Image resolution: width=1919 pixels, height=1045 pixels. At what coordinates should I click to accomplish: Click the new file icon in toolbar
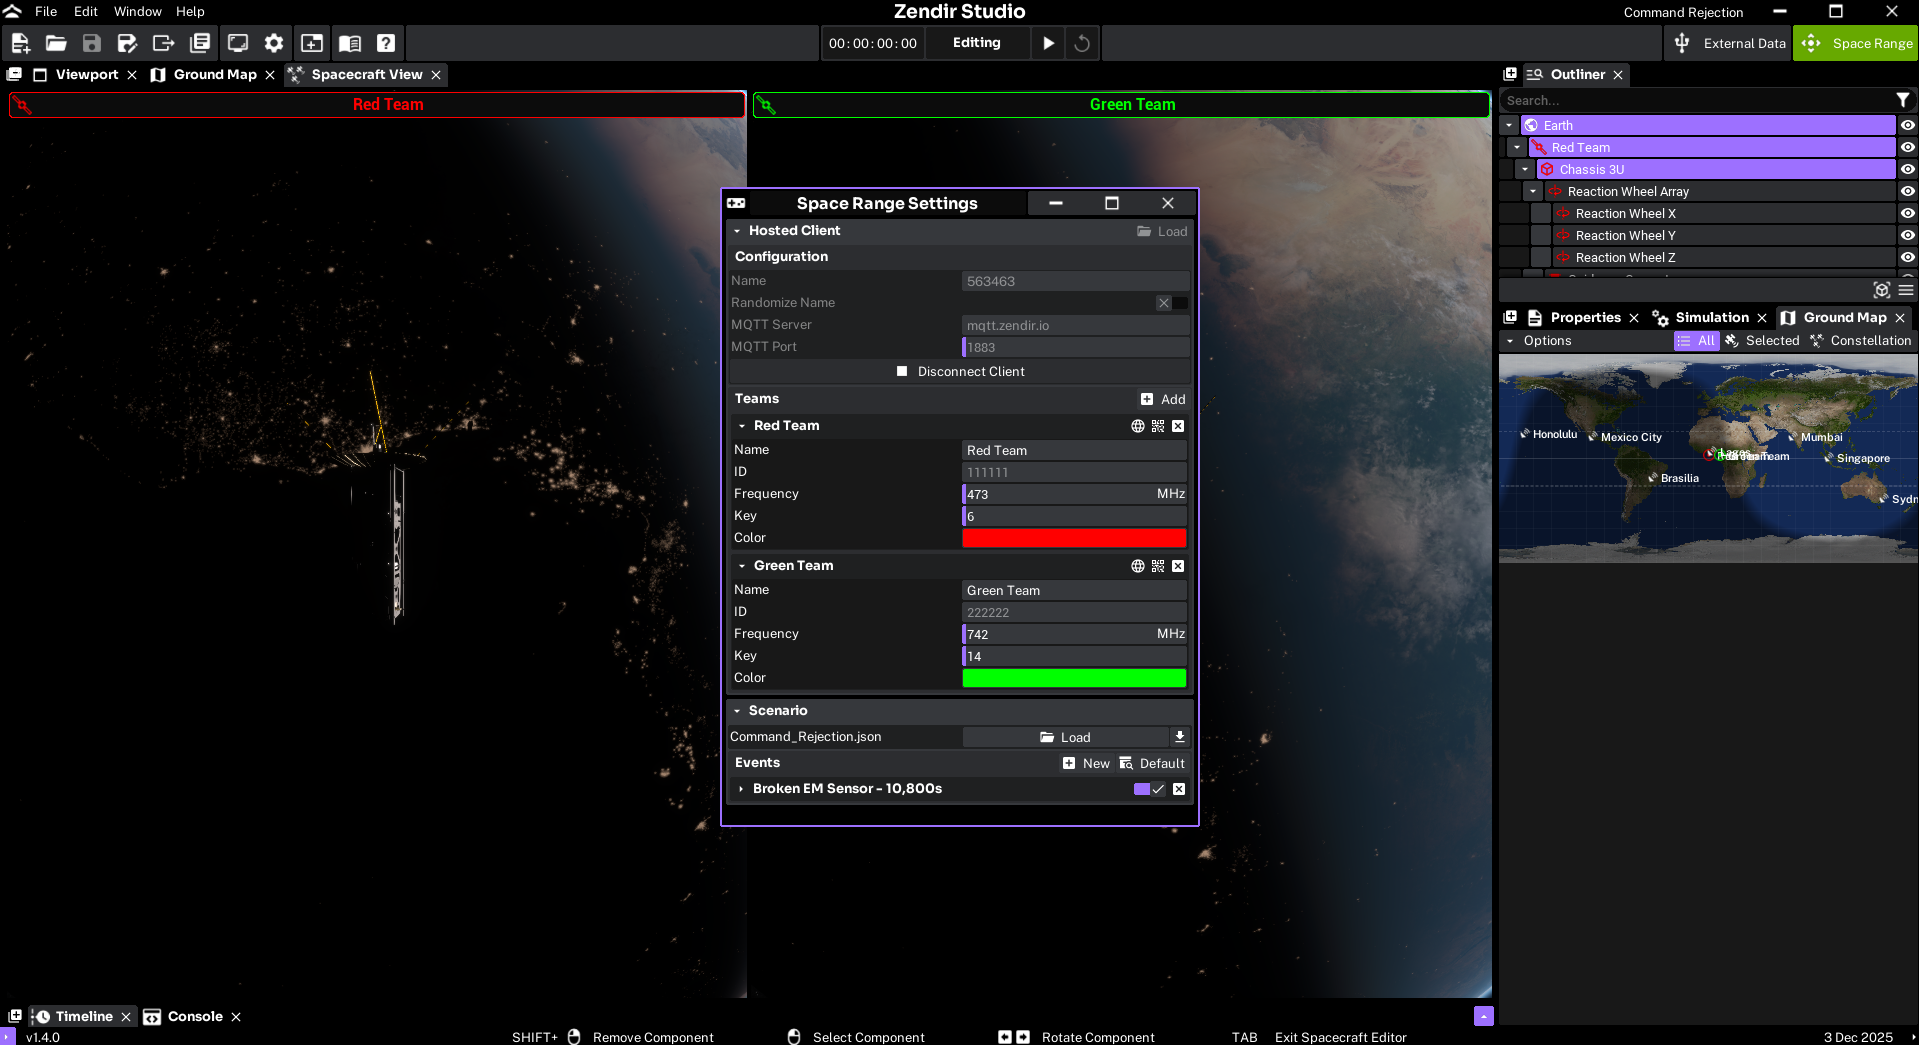(20, 43)
